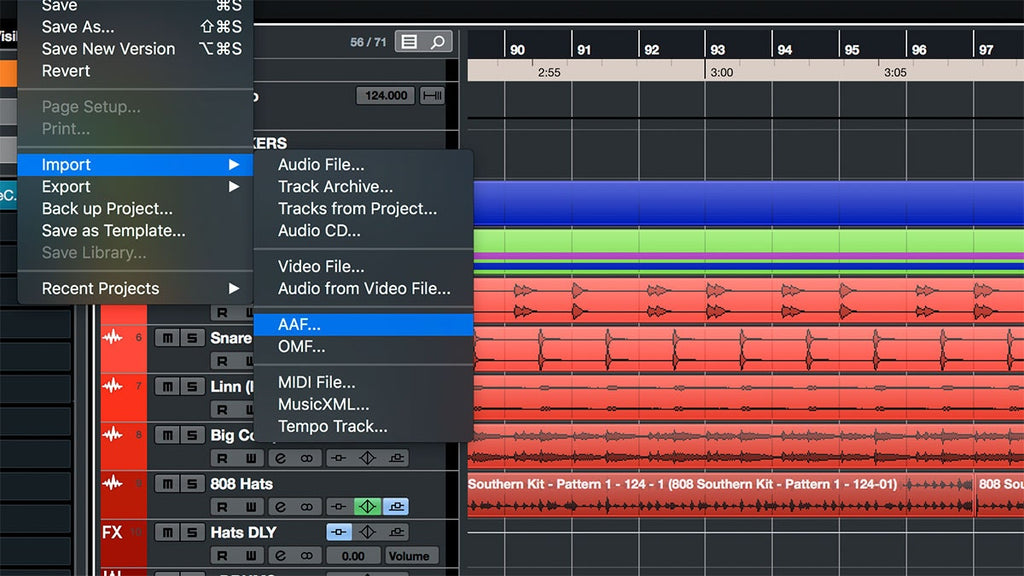Open the Volume parameter dropdown on Hats DLY

pos(409,556)
